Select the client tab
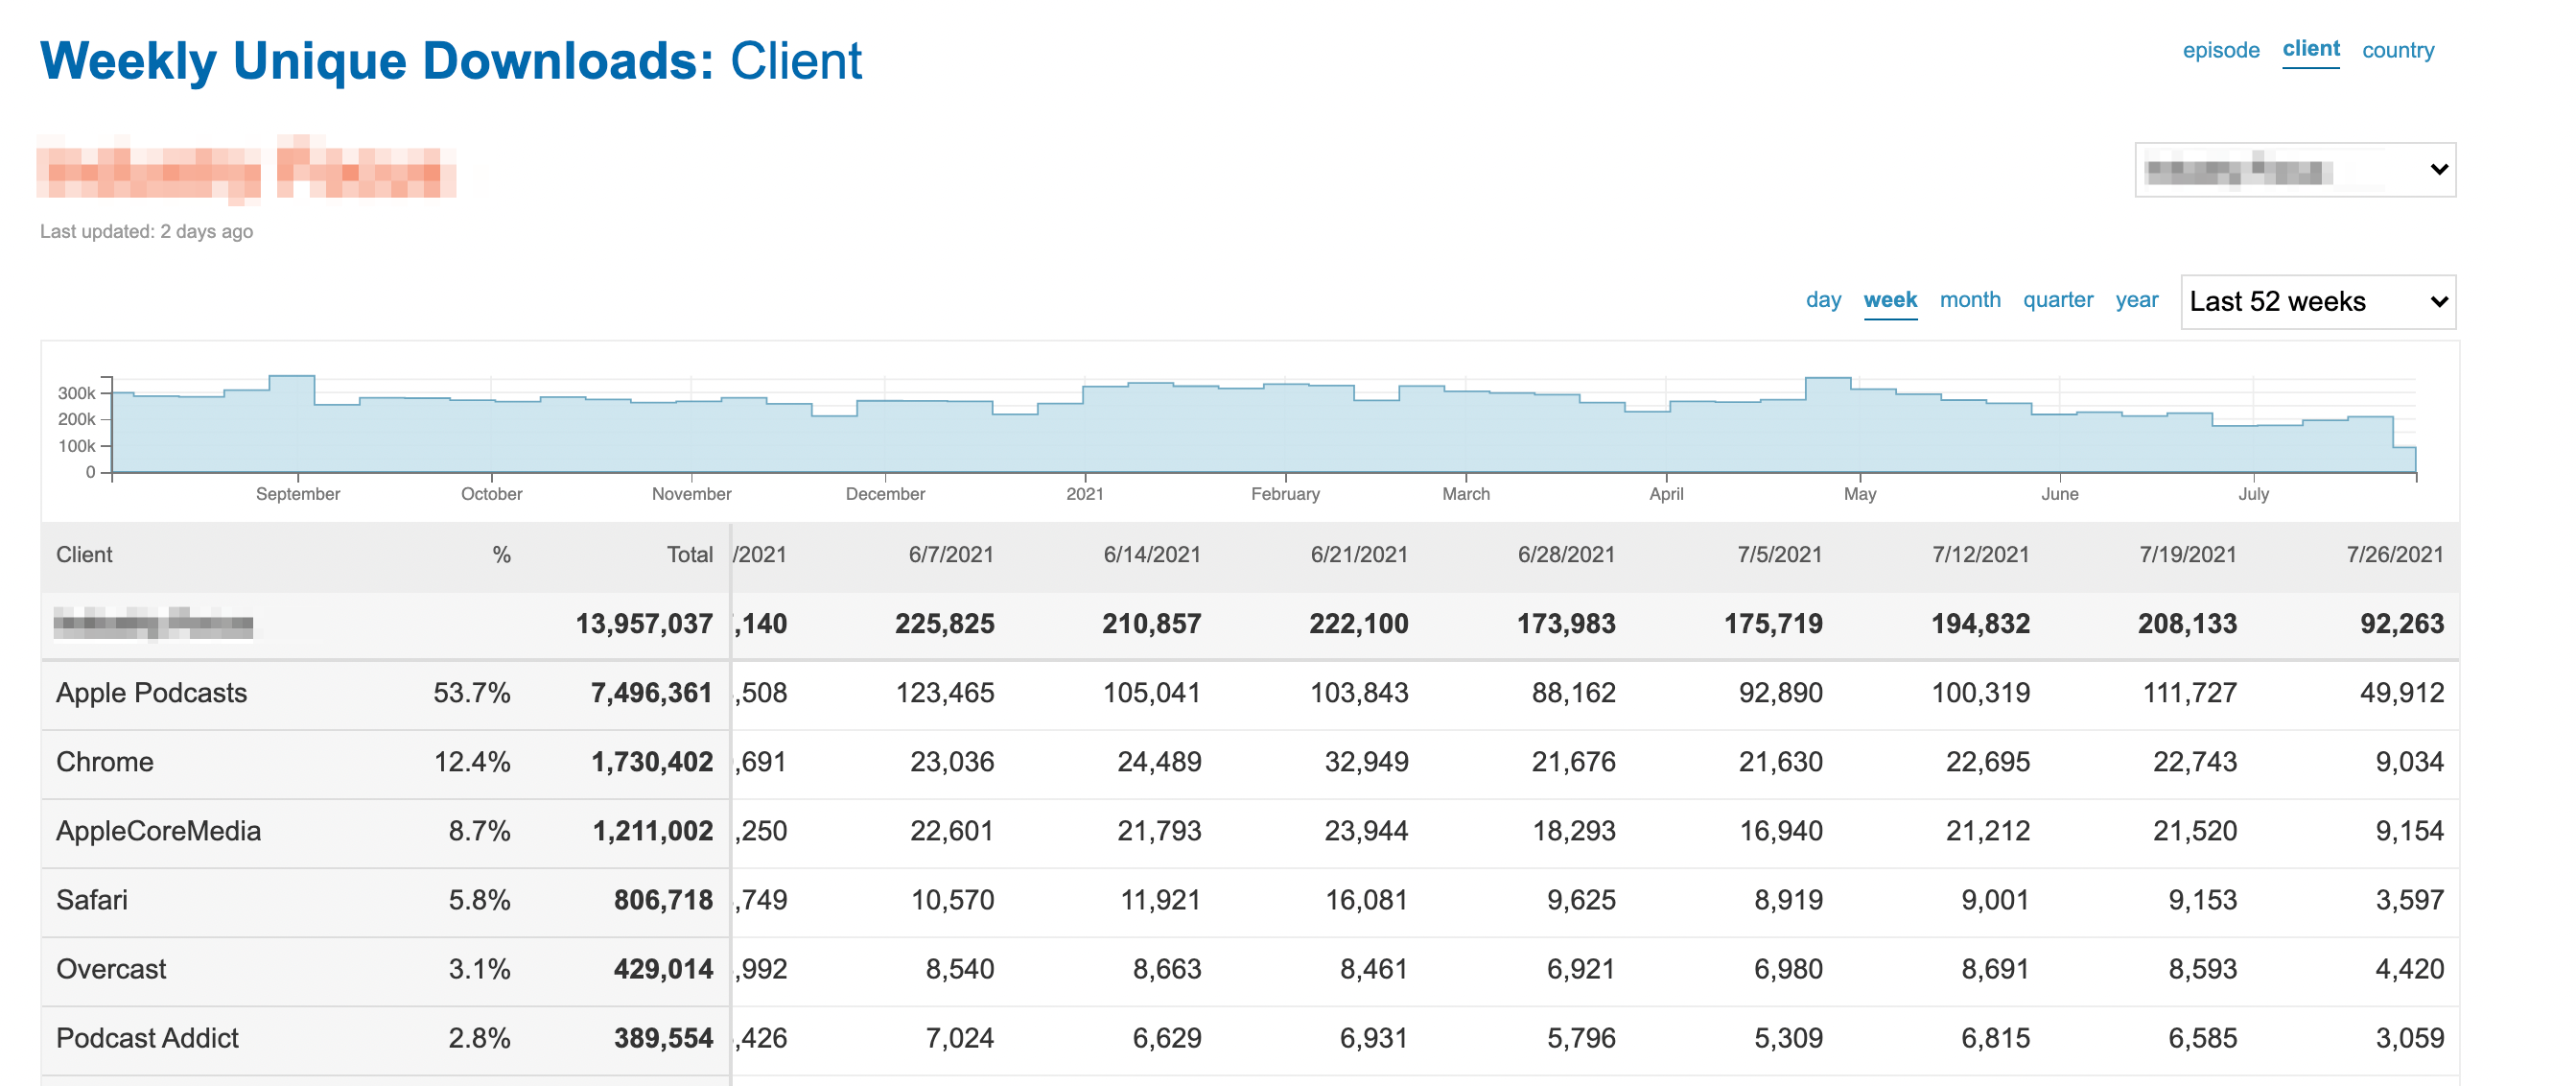 click(2310, 49)
